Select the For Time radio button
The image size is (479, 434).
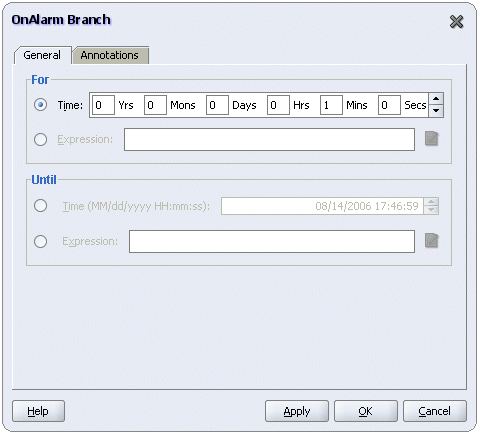click(x=40, y=105)
